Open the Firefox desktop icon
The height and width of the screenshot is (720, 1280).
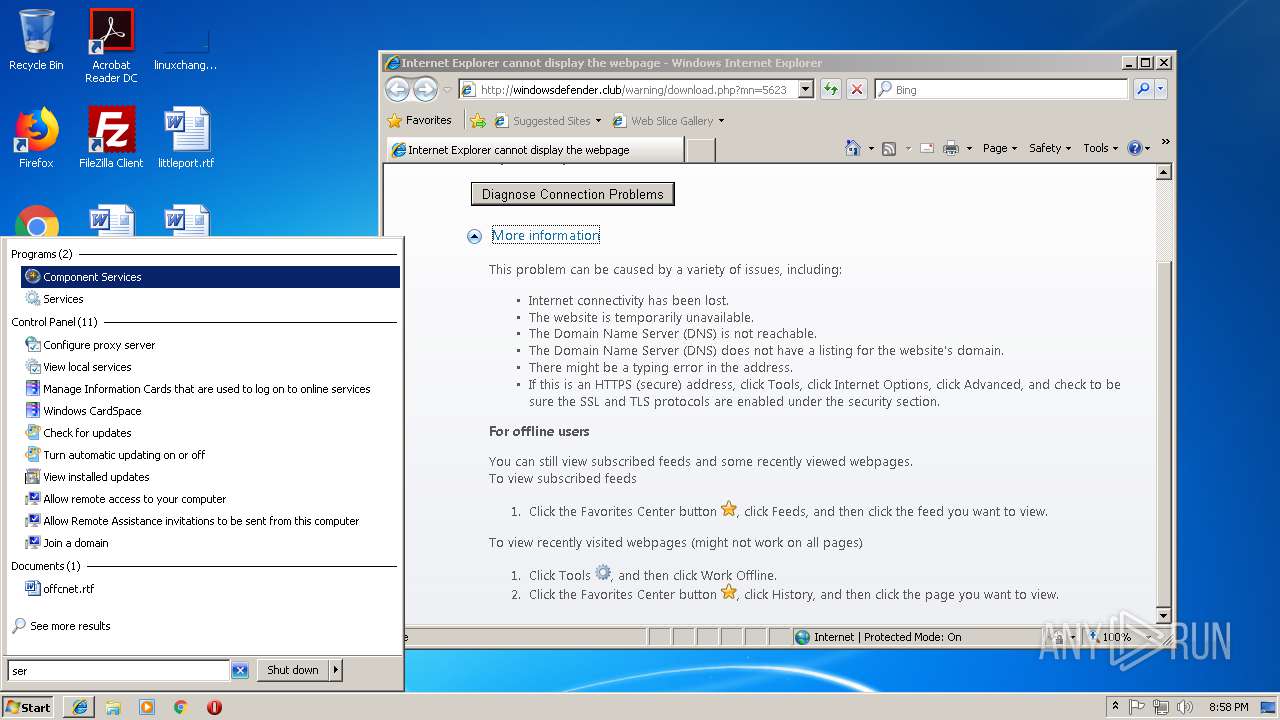click(36, 138)
